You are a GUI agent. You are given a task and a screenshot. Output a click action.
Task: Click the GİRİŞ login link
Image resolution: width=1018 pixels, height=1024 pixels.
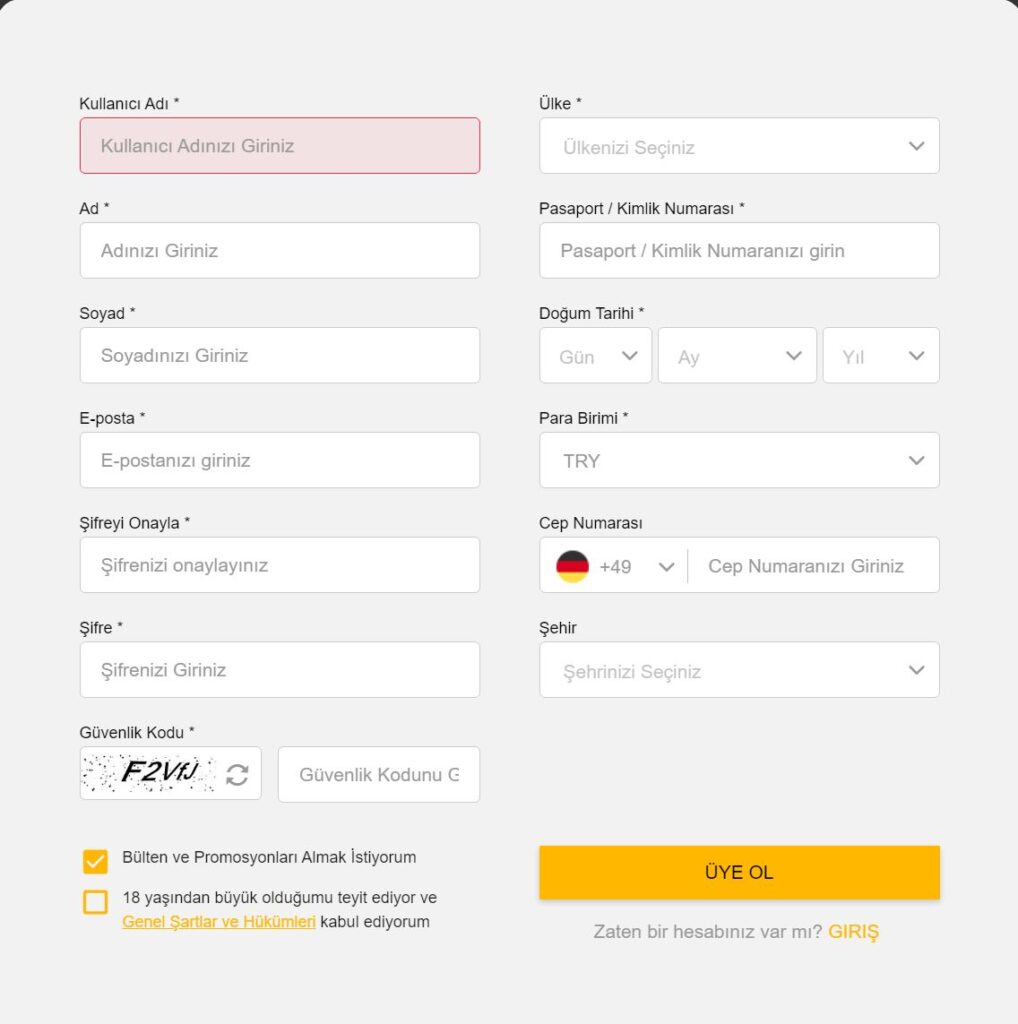coord(853,932)
